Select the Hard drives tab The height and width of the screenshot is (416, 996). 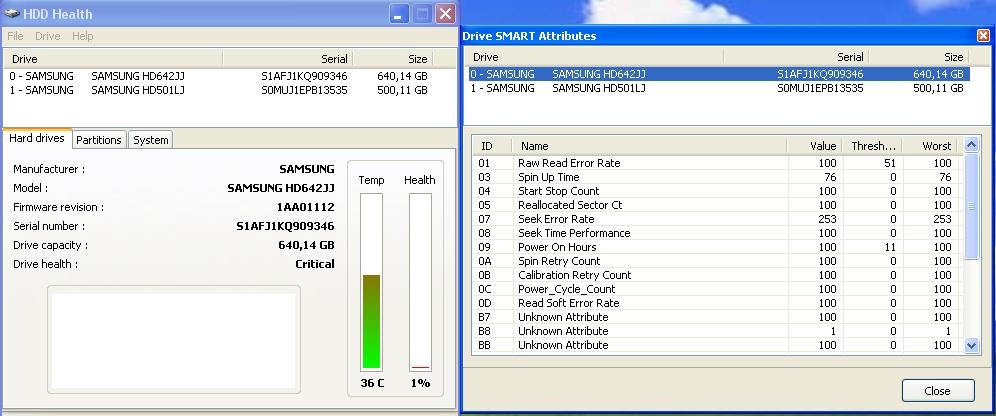click(37, 138)
